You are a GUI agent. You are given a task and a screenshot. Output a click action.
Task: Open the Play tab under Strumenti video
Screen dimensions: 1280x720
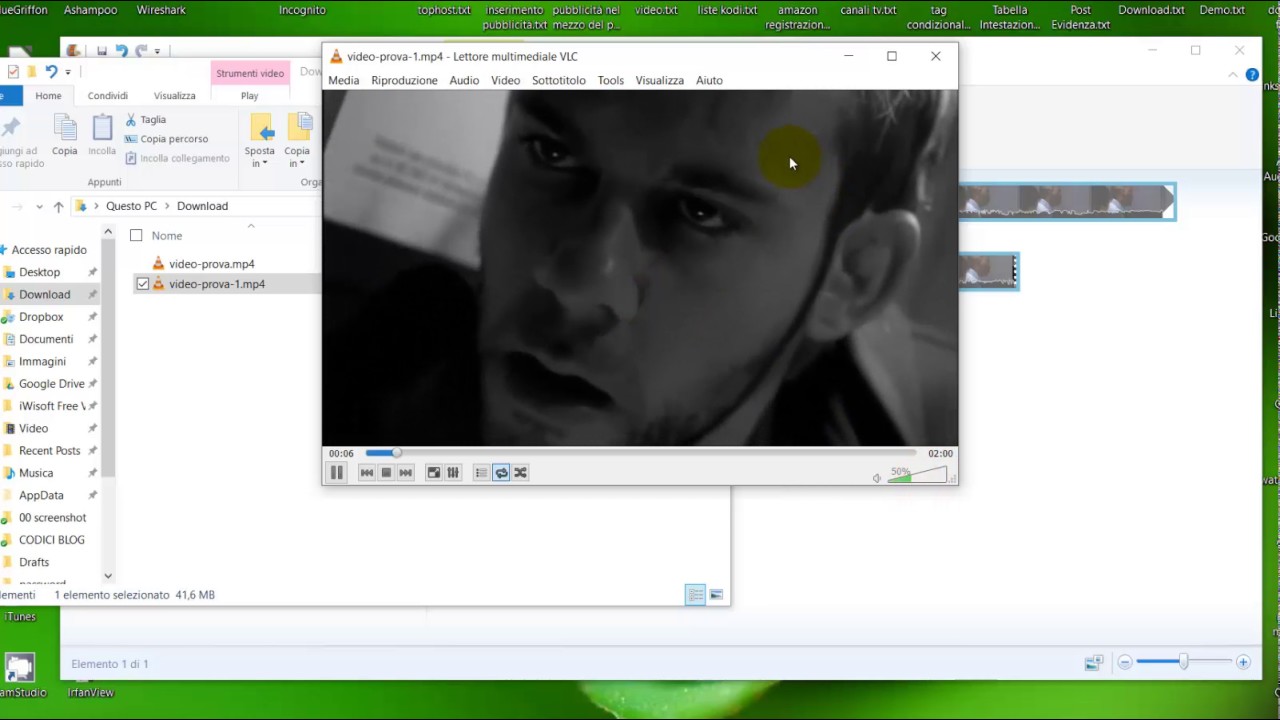point(249,96)
